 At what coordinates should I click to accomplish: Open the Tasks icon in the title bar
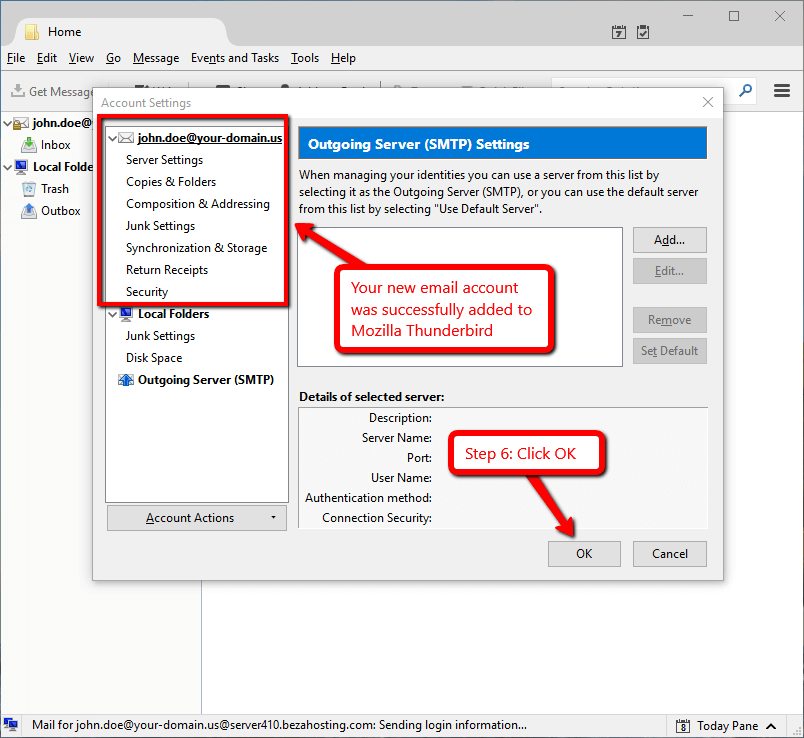[643, 32]
